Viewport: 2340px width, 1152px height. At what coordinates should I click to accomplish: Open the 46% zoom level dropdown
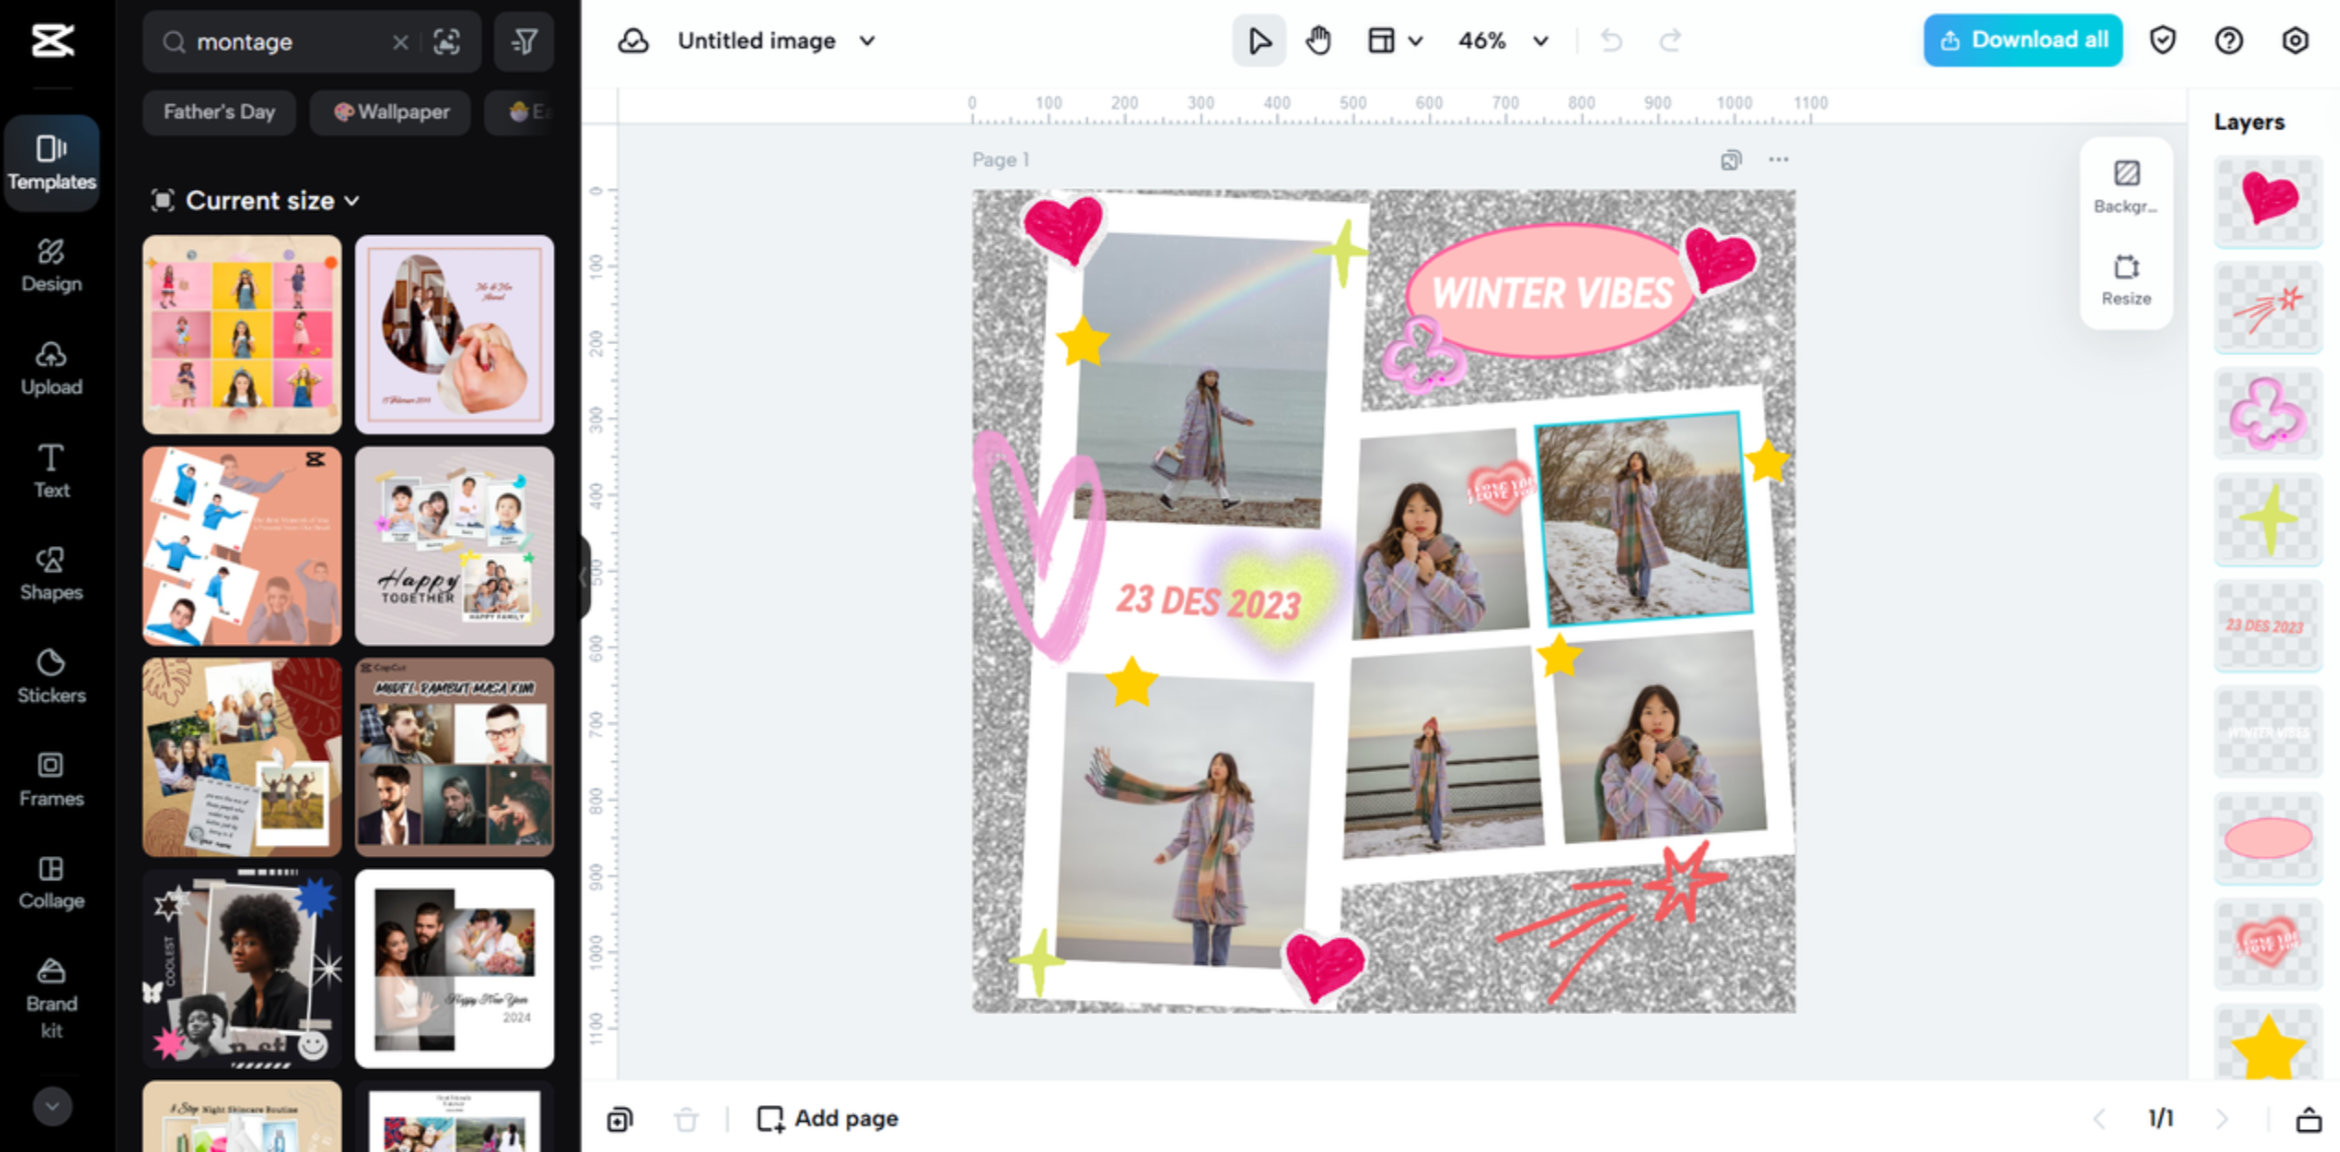point(1503,41)
